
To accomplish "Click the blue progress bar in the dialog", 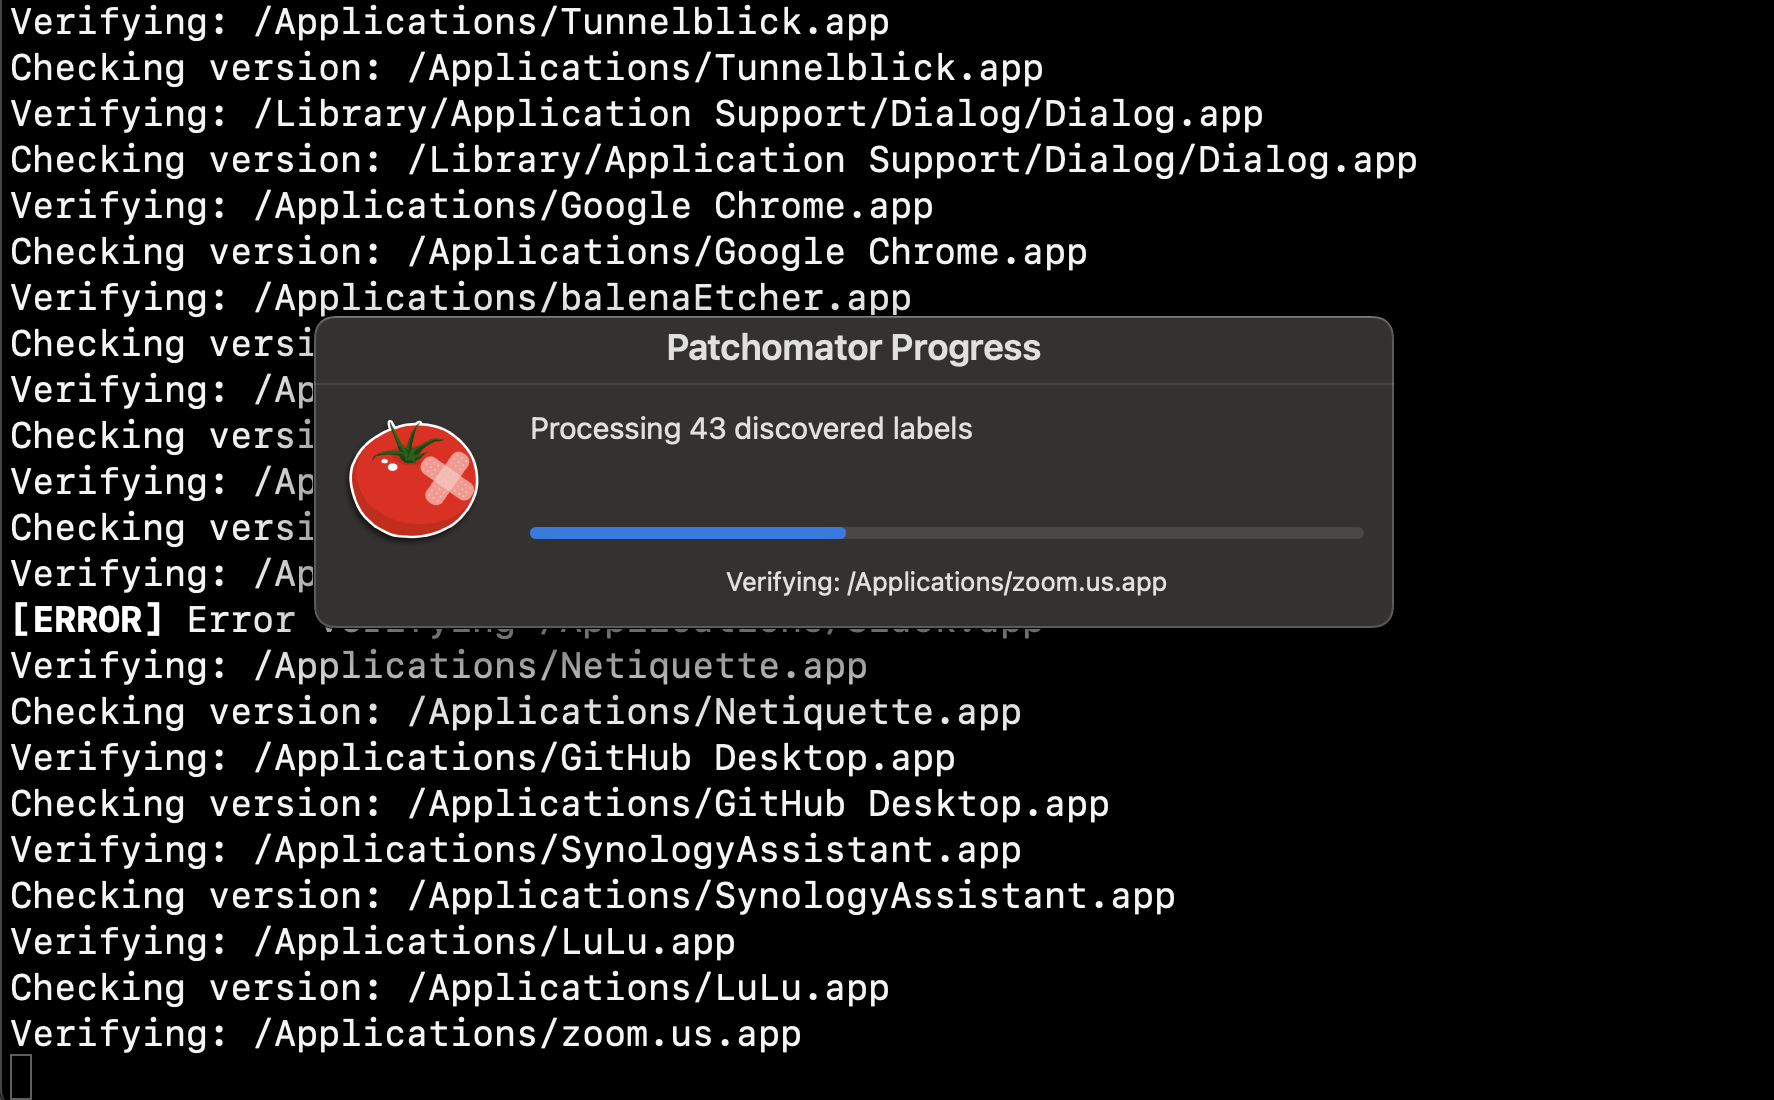I will (x=688, y=533).
